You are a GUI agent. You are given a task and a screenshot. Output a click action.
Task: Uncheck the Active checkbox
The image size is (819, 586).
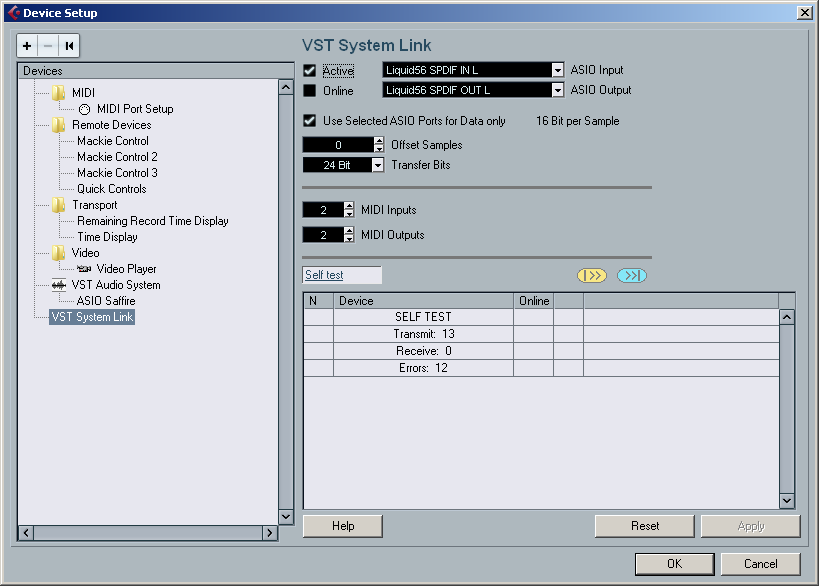pyautogui.click(x=310, y=71)
